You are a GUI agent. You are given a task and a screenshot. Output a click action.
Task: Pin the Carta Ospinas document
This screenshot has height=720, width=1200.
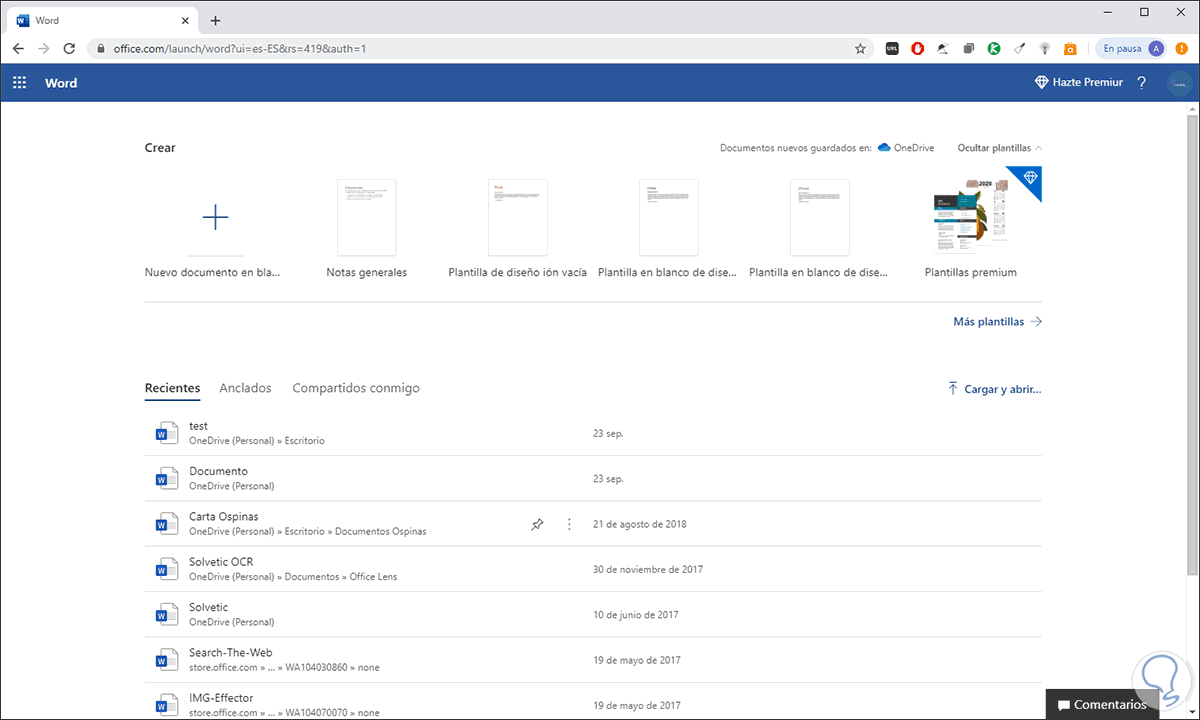click(537, 524)
